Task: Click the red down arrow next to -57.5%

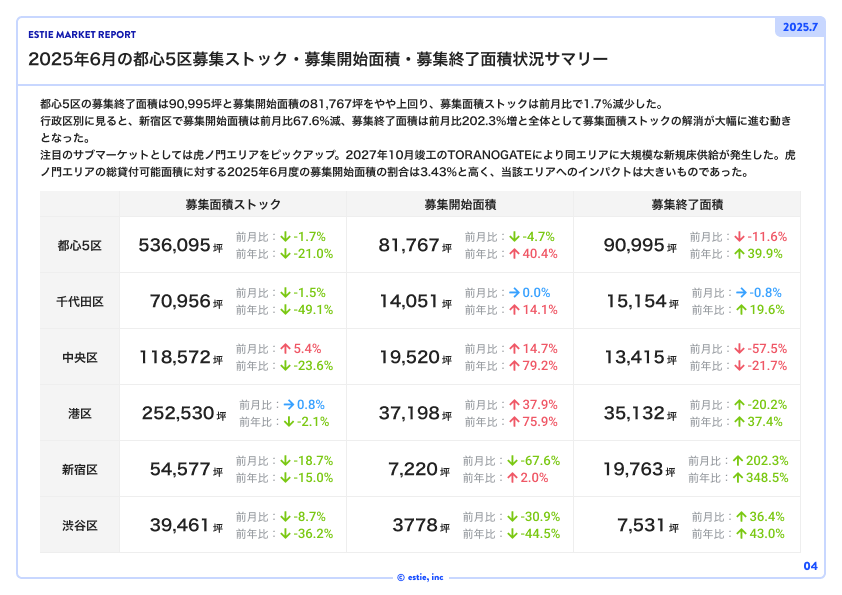Action: 740,349
